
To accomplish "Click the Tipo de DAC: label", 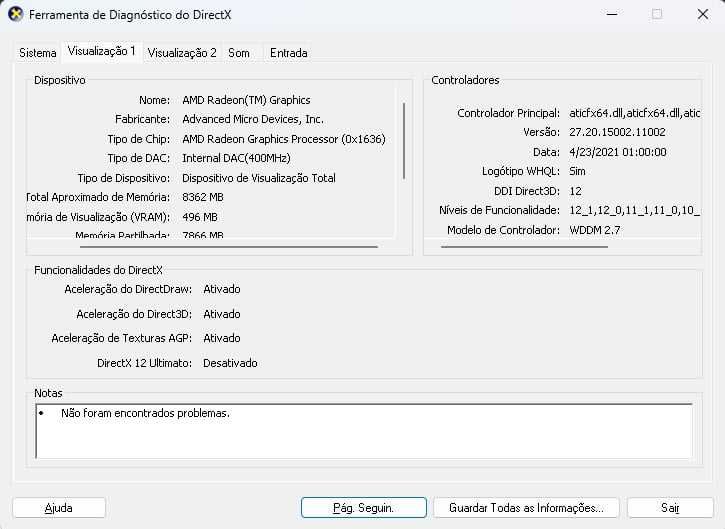I will (x=139, y=158).
